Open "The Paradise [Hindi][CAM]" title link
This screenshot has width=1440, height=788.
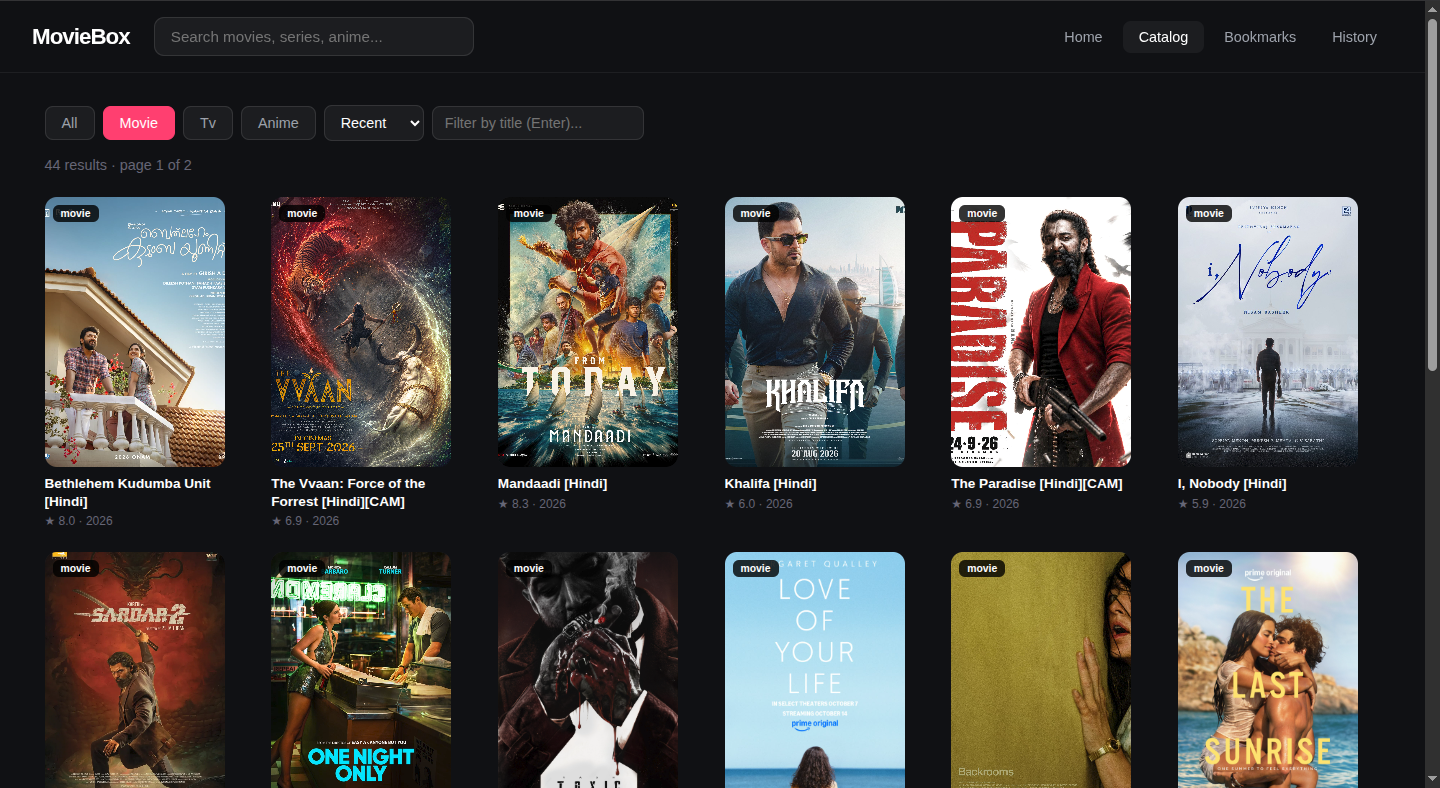[x=1037, y=484]
